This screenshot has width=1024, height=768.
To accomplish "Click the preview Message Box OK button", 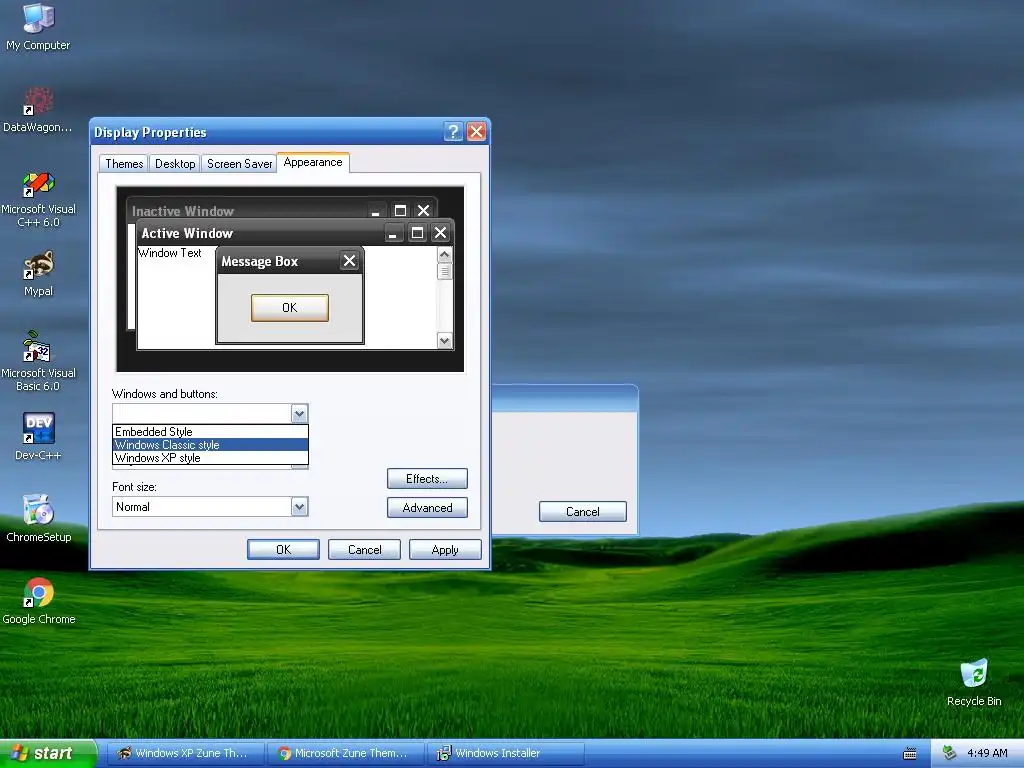I will coord(290,308).
